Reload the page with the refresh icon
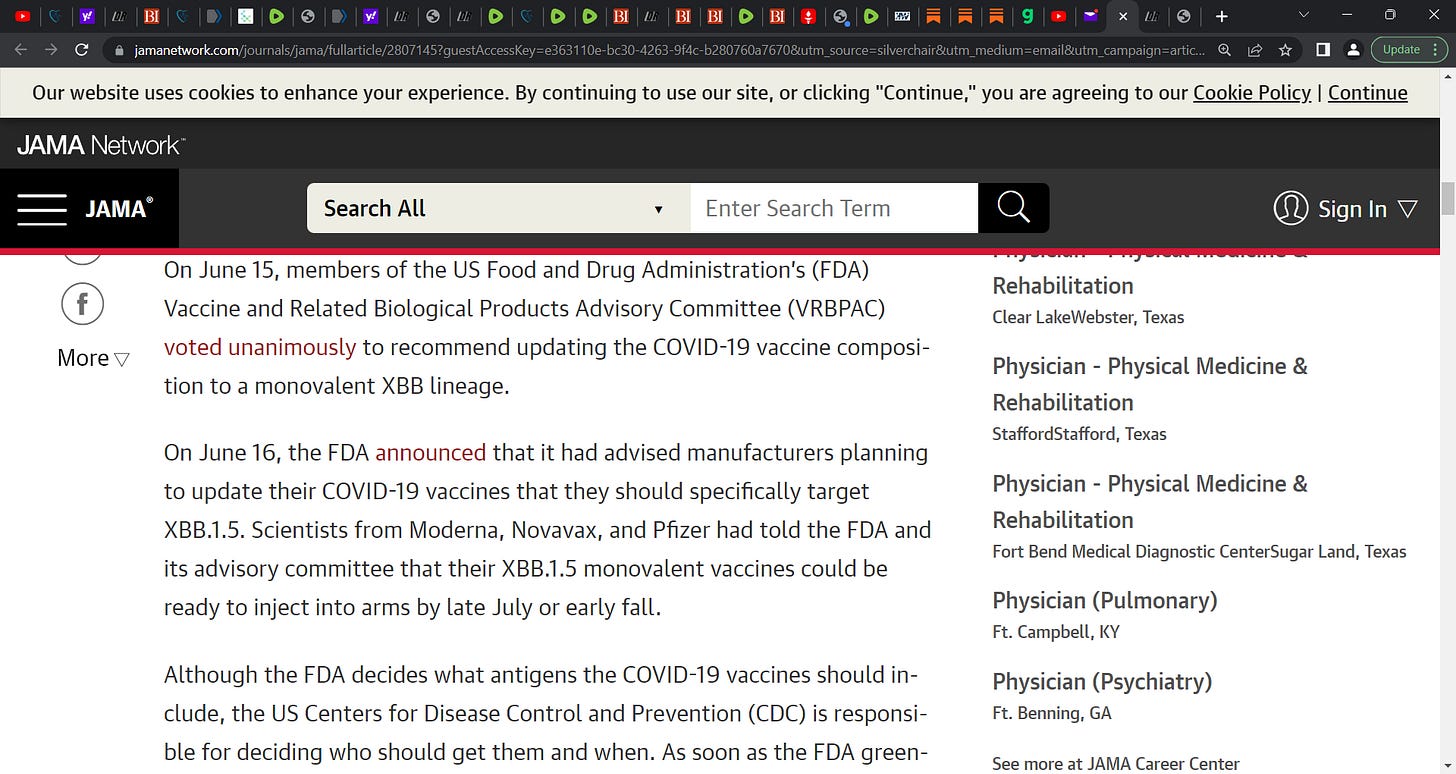 coord(83,50)
